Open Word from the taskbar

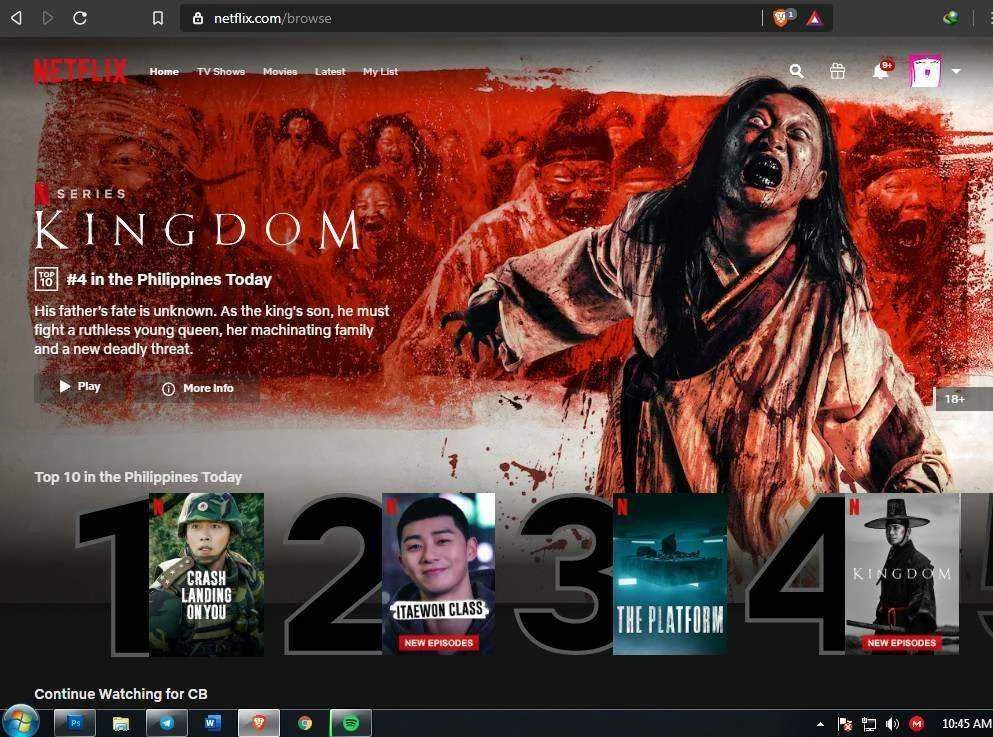point(212,722)
